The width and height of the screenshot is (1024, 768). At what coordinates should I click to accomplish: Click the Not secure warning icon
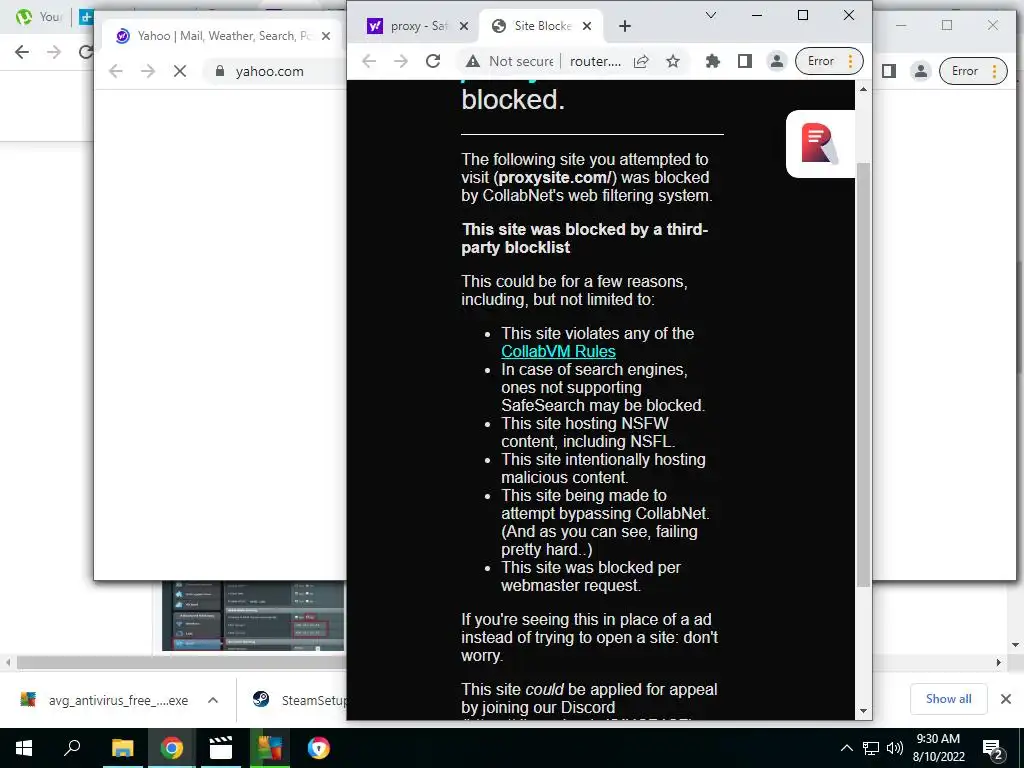473,61
